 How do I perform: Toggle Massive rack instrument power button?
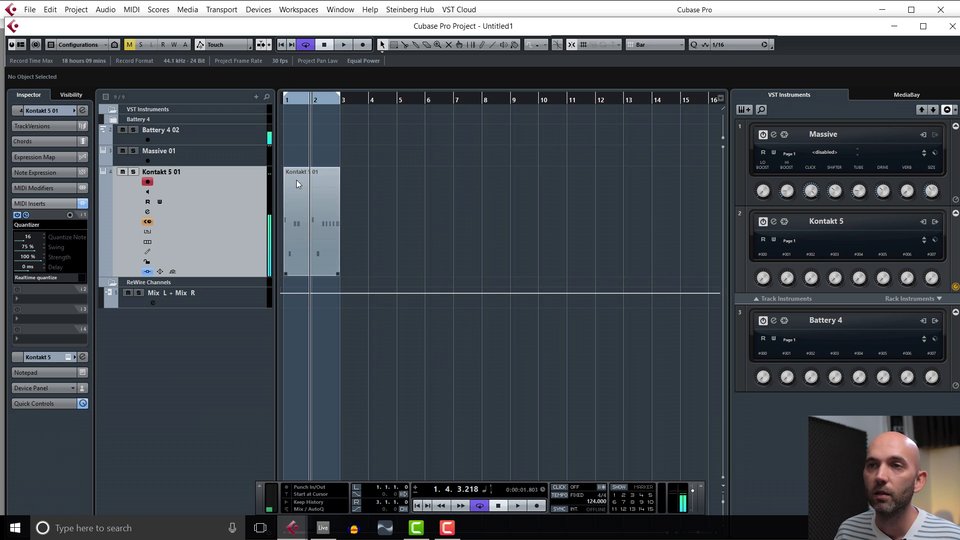(x=763, y=135)
